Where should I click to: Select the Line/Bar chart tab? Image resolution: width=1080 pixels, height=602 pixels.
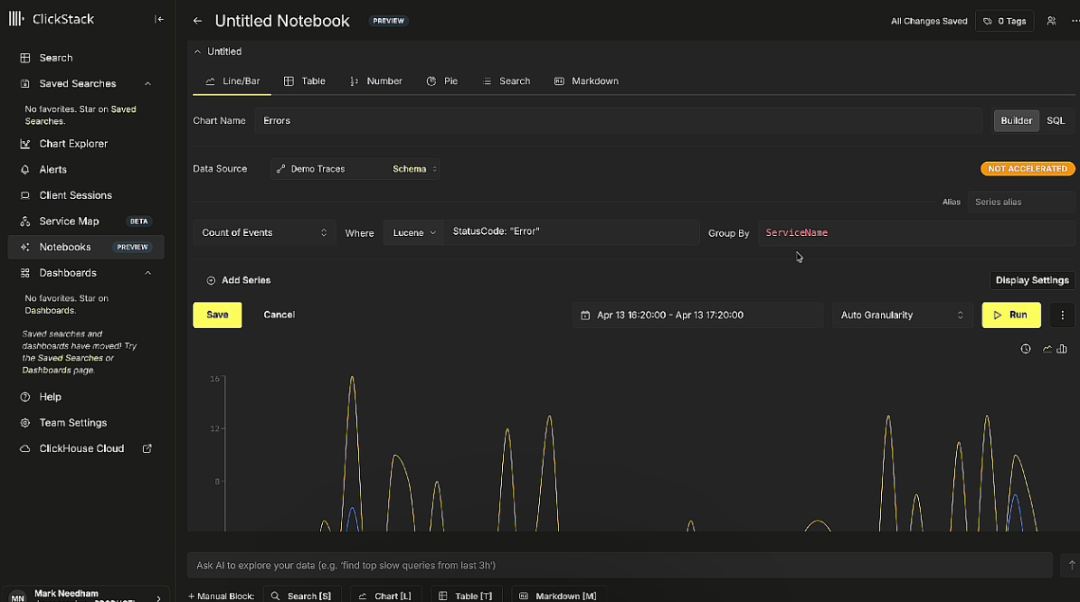[232, 81]
